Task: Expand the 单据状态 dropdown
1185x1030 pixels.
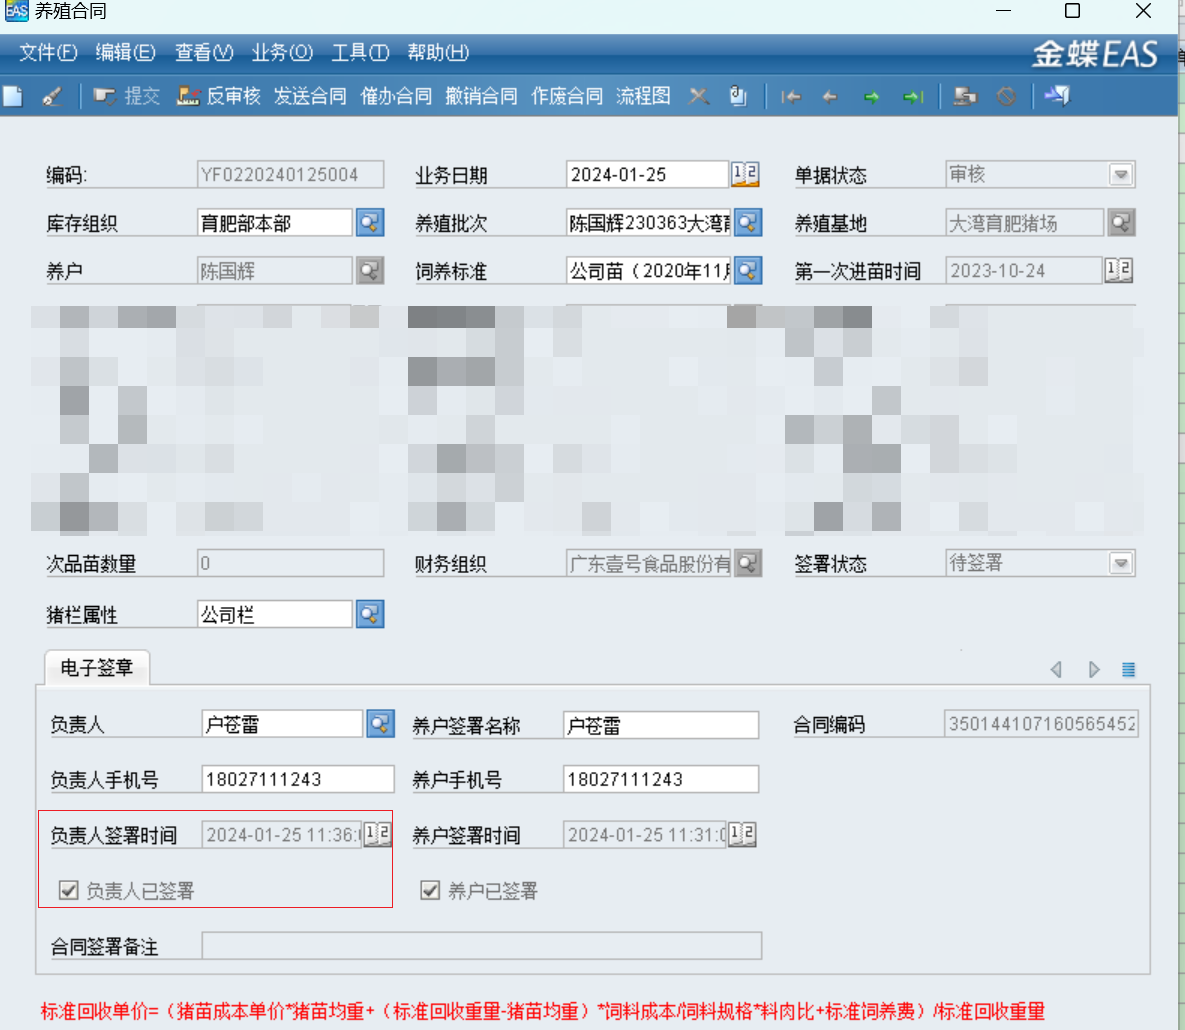Action: click(x=1121, y=175)
